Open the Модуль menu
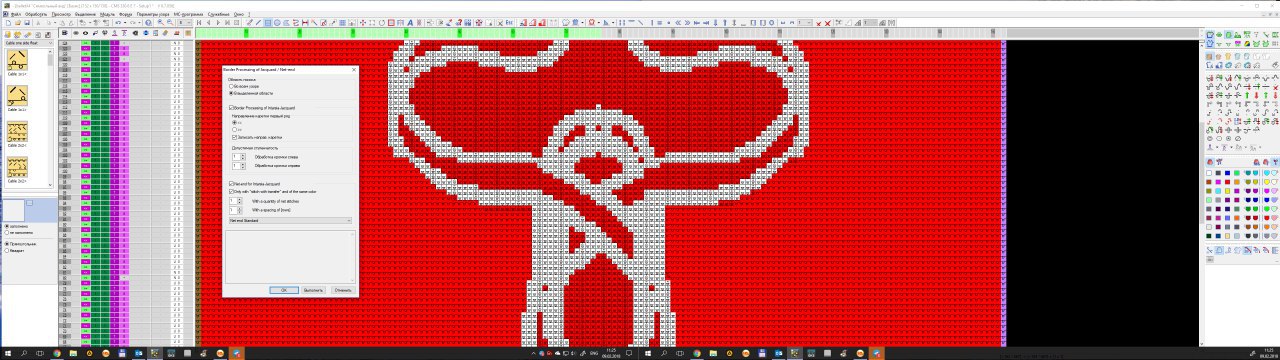The width and height of the screenshot is (1280, 360). 107,14
